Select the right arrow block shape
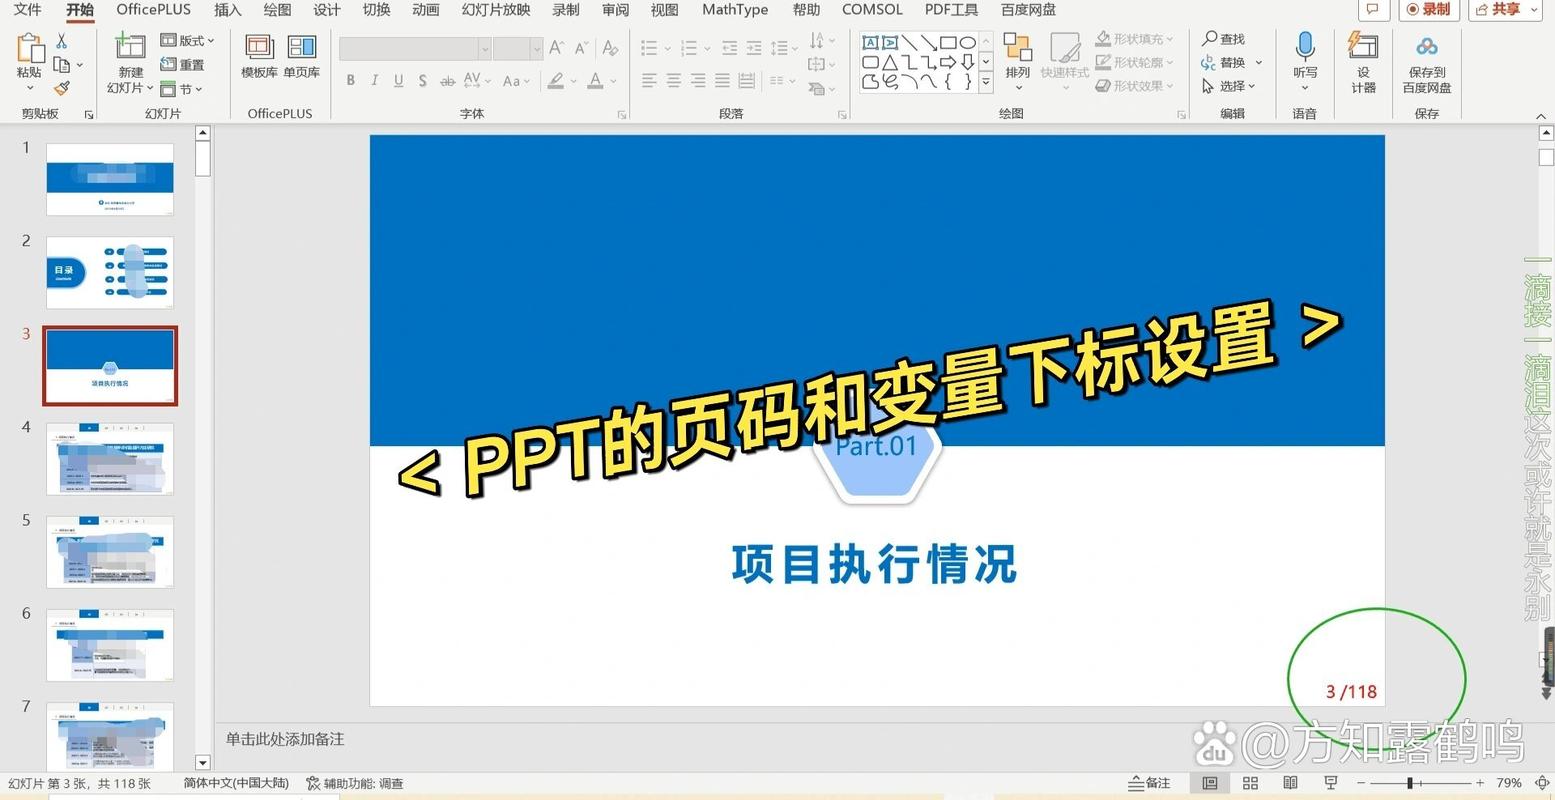Screen dimensions: 1555x800 (949, 62)
